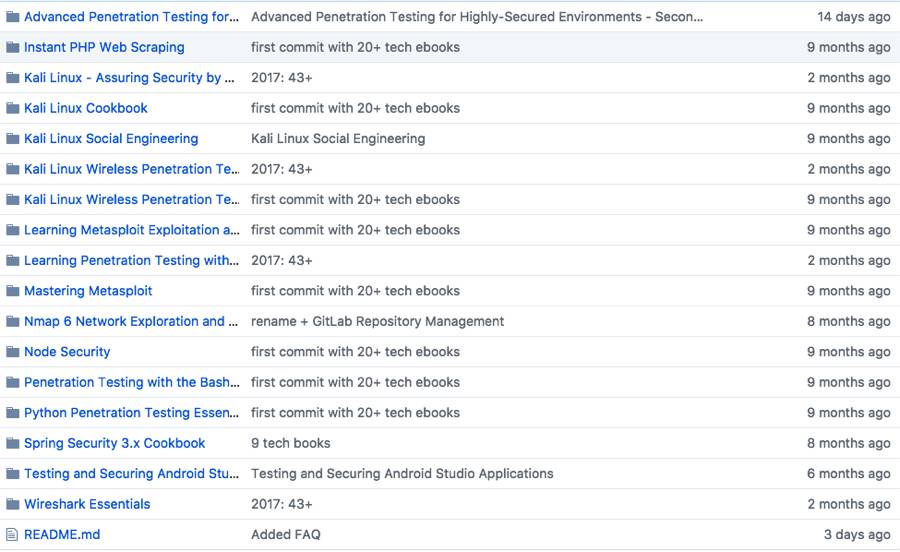Click folder icon beside Instant PHP Web Scraping
Image resolution: width=900 pixels, height=552 pixels.
(x=13, y=47)
